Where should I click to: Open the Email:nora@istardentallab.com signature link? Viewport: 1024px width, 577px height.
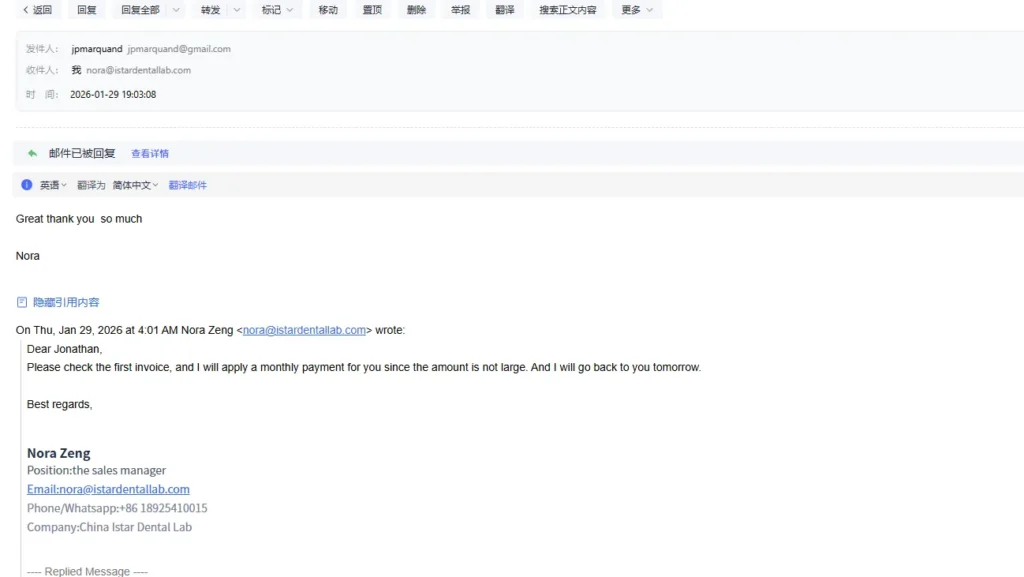tap(108, 489)
